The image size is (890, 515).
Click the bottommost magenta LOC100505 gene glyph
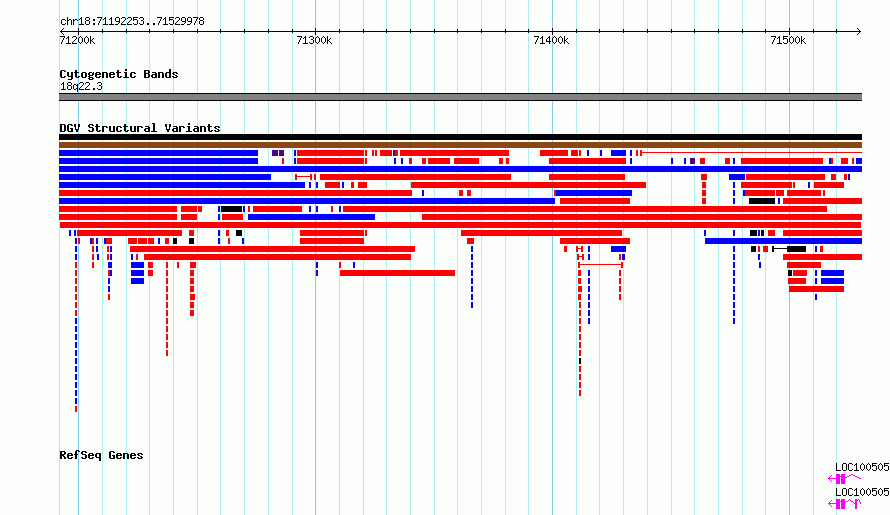point(845,504)
